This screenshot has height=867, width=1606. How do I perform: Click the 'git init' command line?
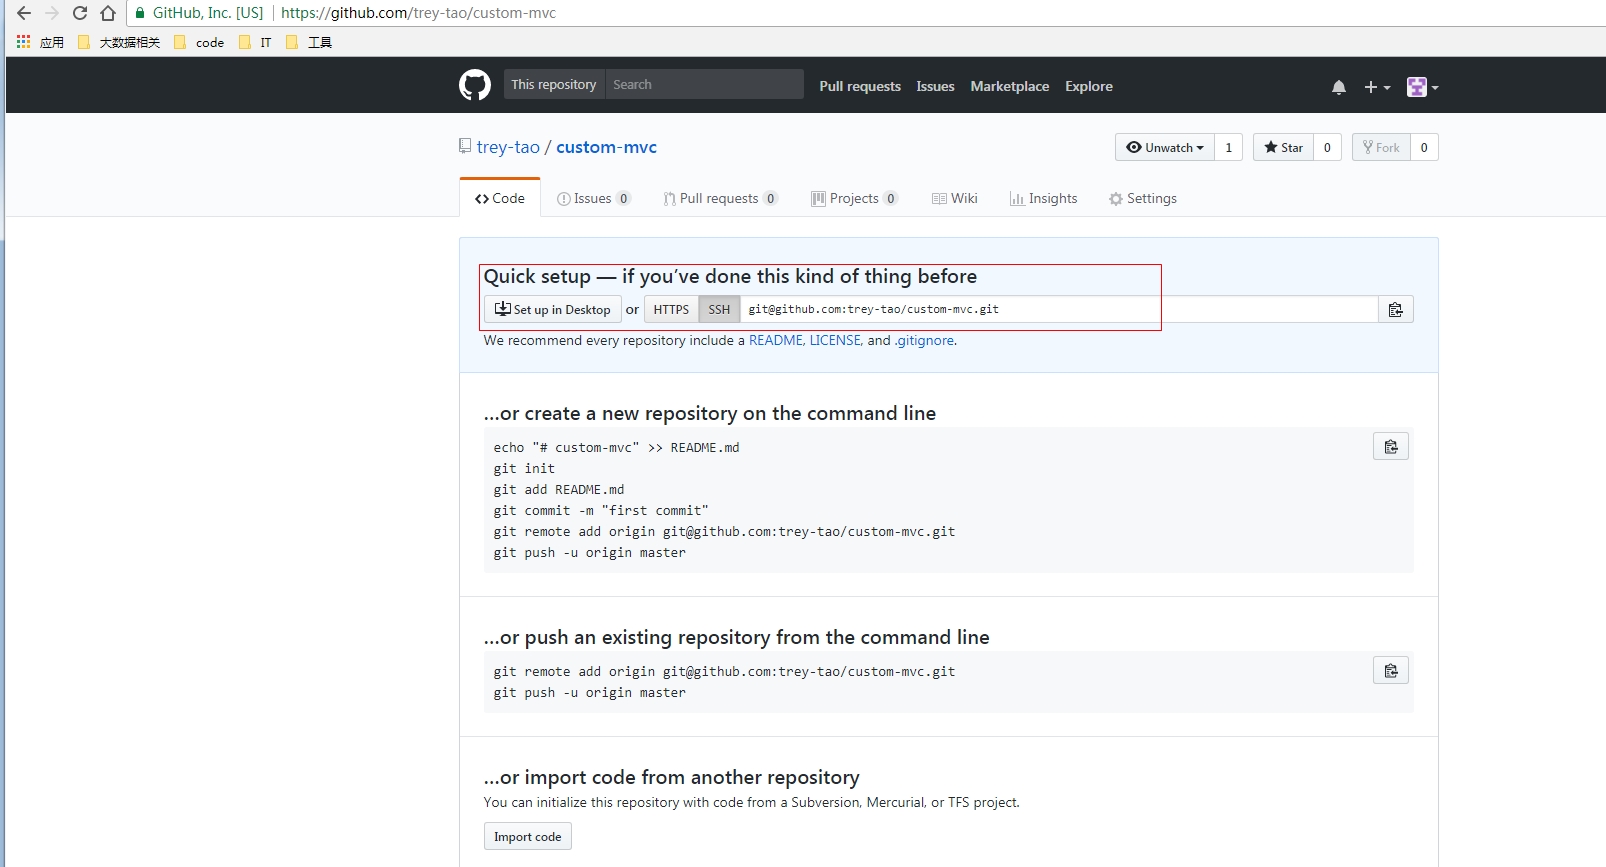(524, 468)
